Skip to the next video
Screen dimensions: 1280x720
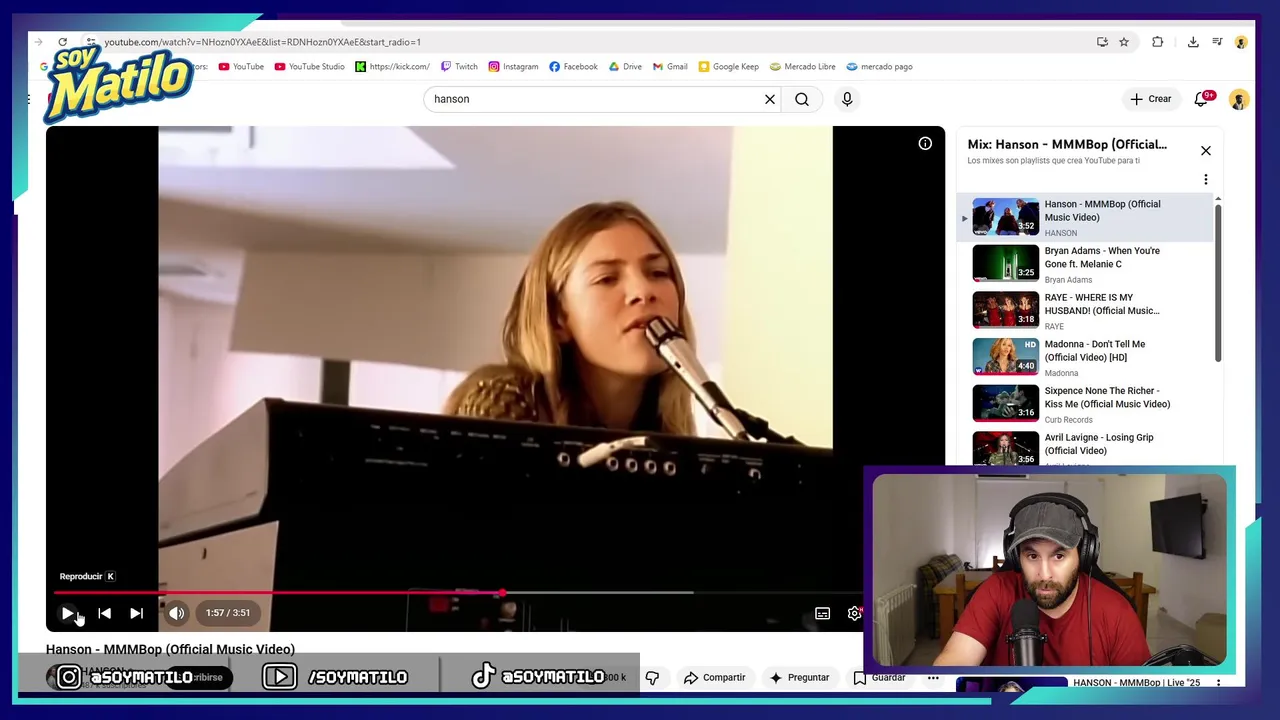click(x=136, y=613)
